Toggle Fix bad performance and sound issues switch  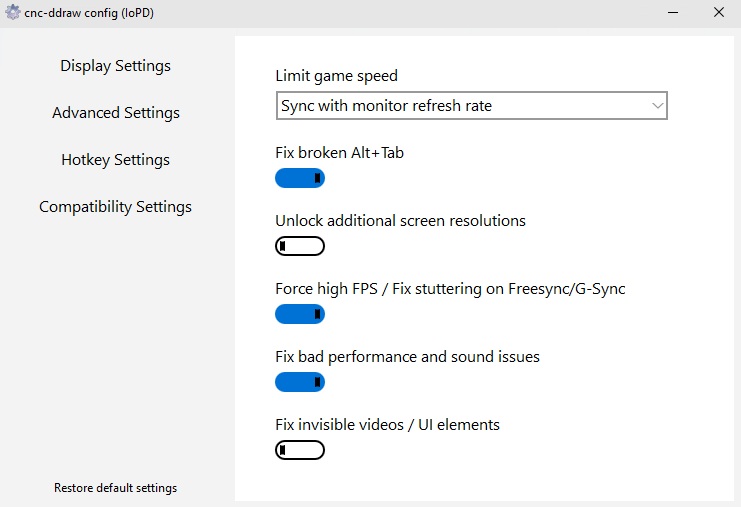300,382
